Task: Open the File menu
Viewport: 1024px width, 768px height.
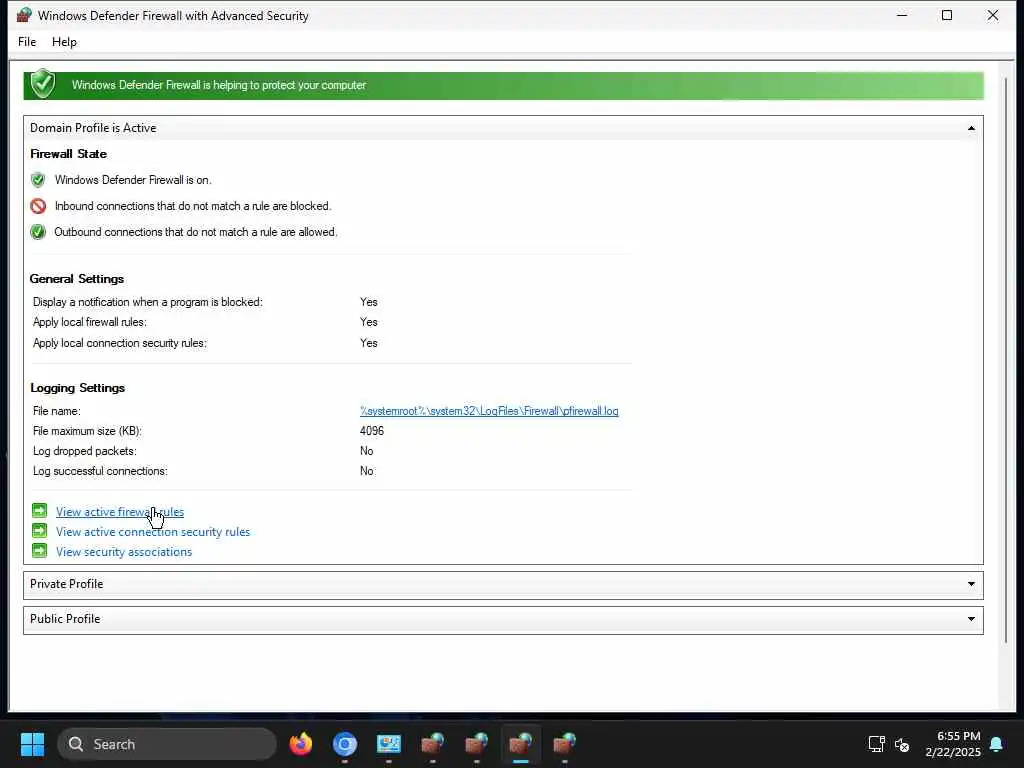Action: [27, 42]
